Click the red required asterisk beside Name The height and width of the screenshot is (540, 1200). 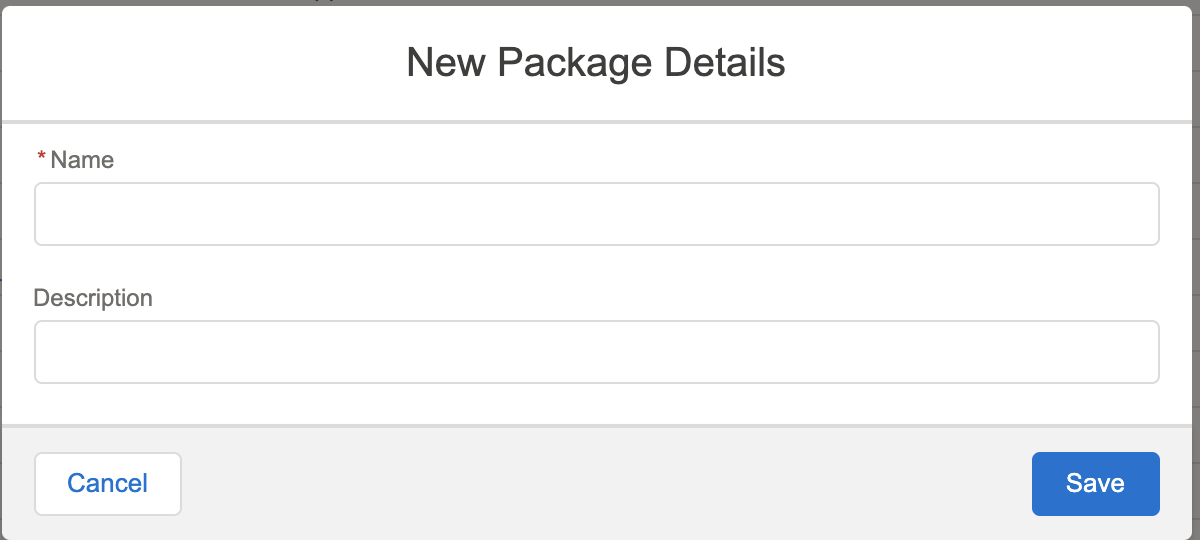coord(42,158)
